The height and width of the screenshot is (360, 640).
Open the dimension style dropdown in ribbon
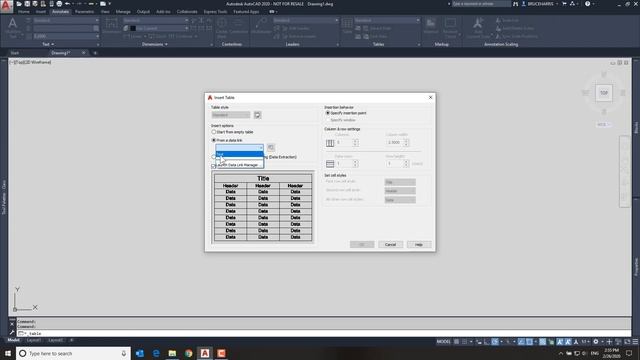[156, 20]
